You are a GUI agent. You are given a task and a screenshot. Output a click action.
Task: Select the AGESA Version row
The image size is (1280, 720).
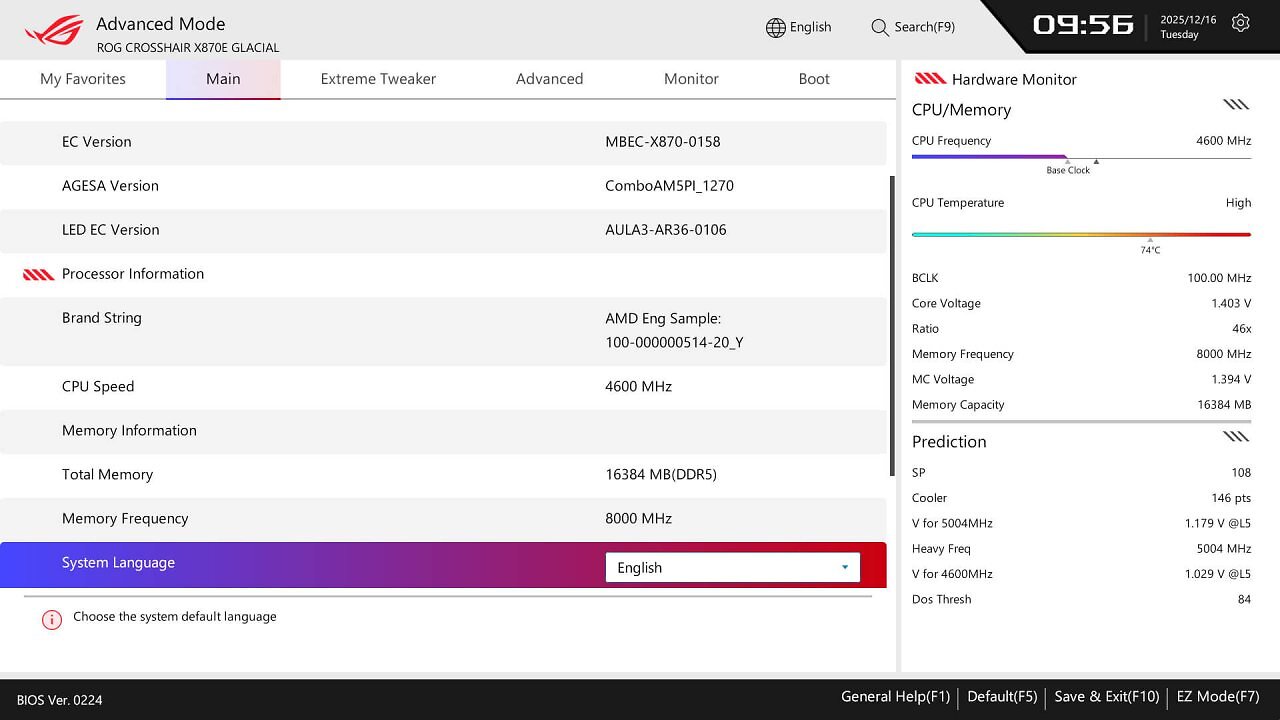(x=443, y=186)
